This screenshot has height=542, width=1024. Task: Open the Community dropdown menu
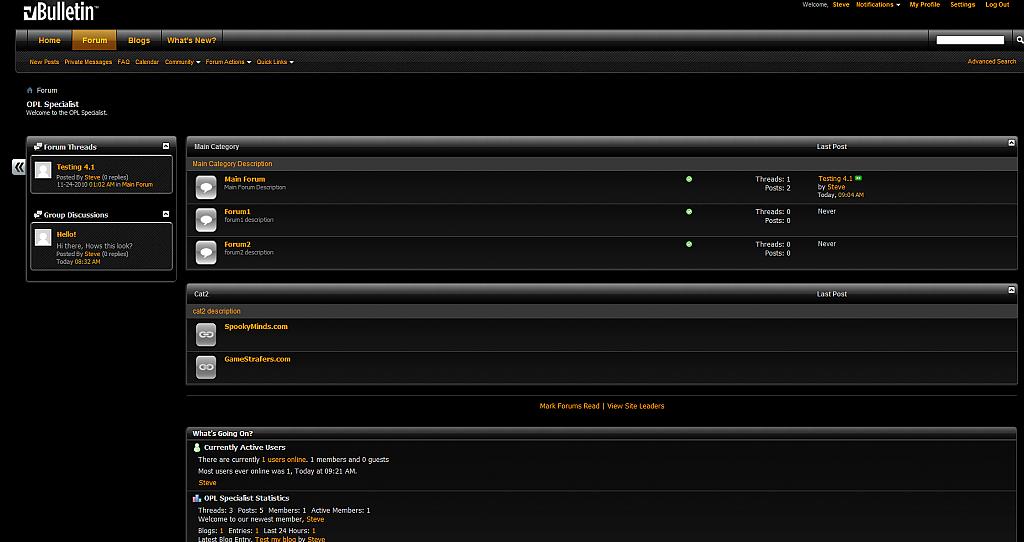(182, 62)
